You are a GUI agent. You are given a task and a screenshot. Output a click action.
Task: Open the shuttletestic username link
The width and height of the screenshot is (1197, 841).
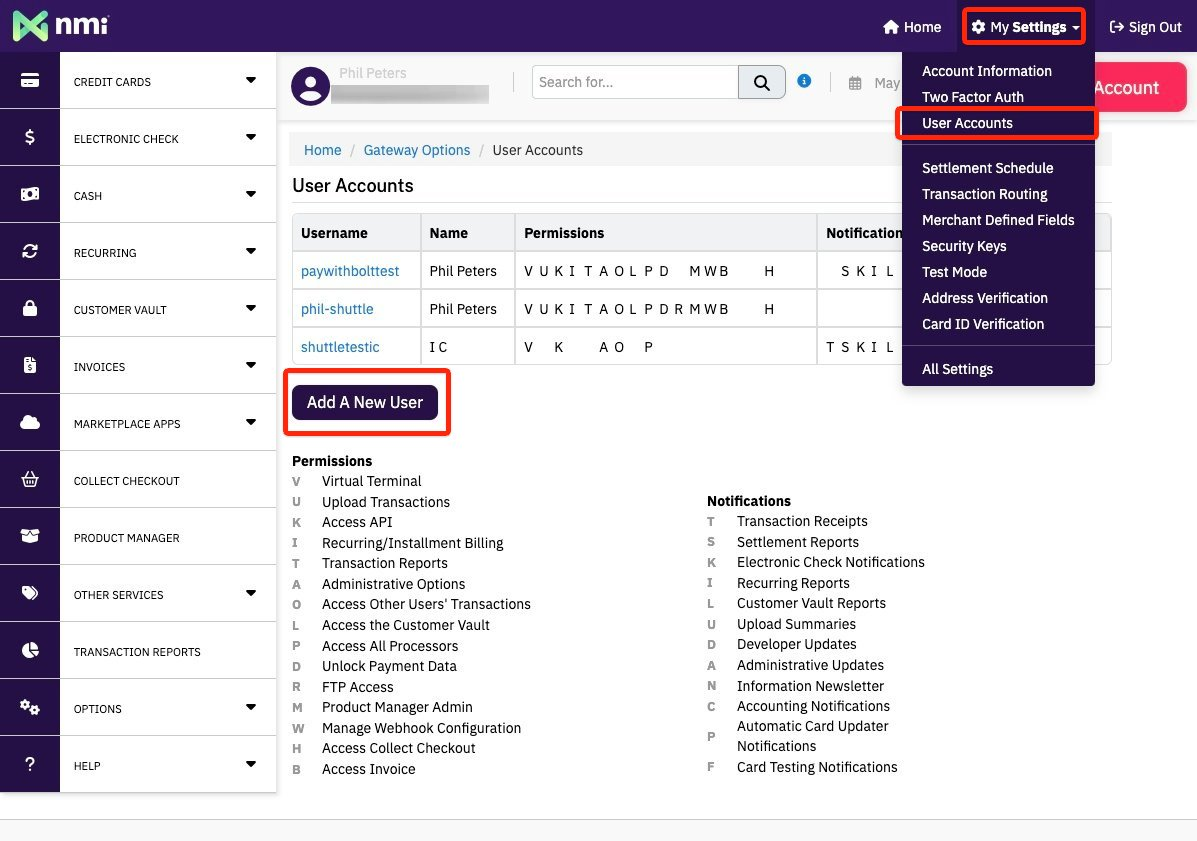tap(340, 347)
